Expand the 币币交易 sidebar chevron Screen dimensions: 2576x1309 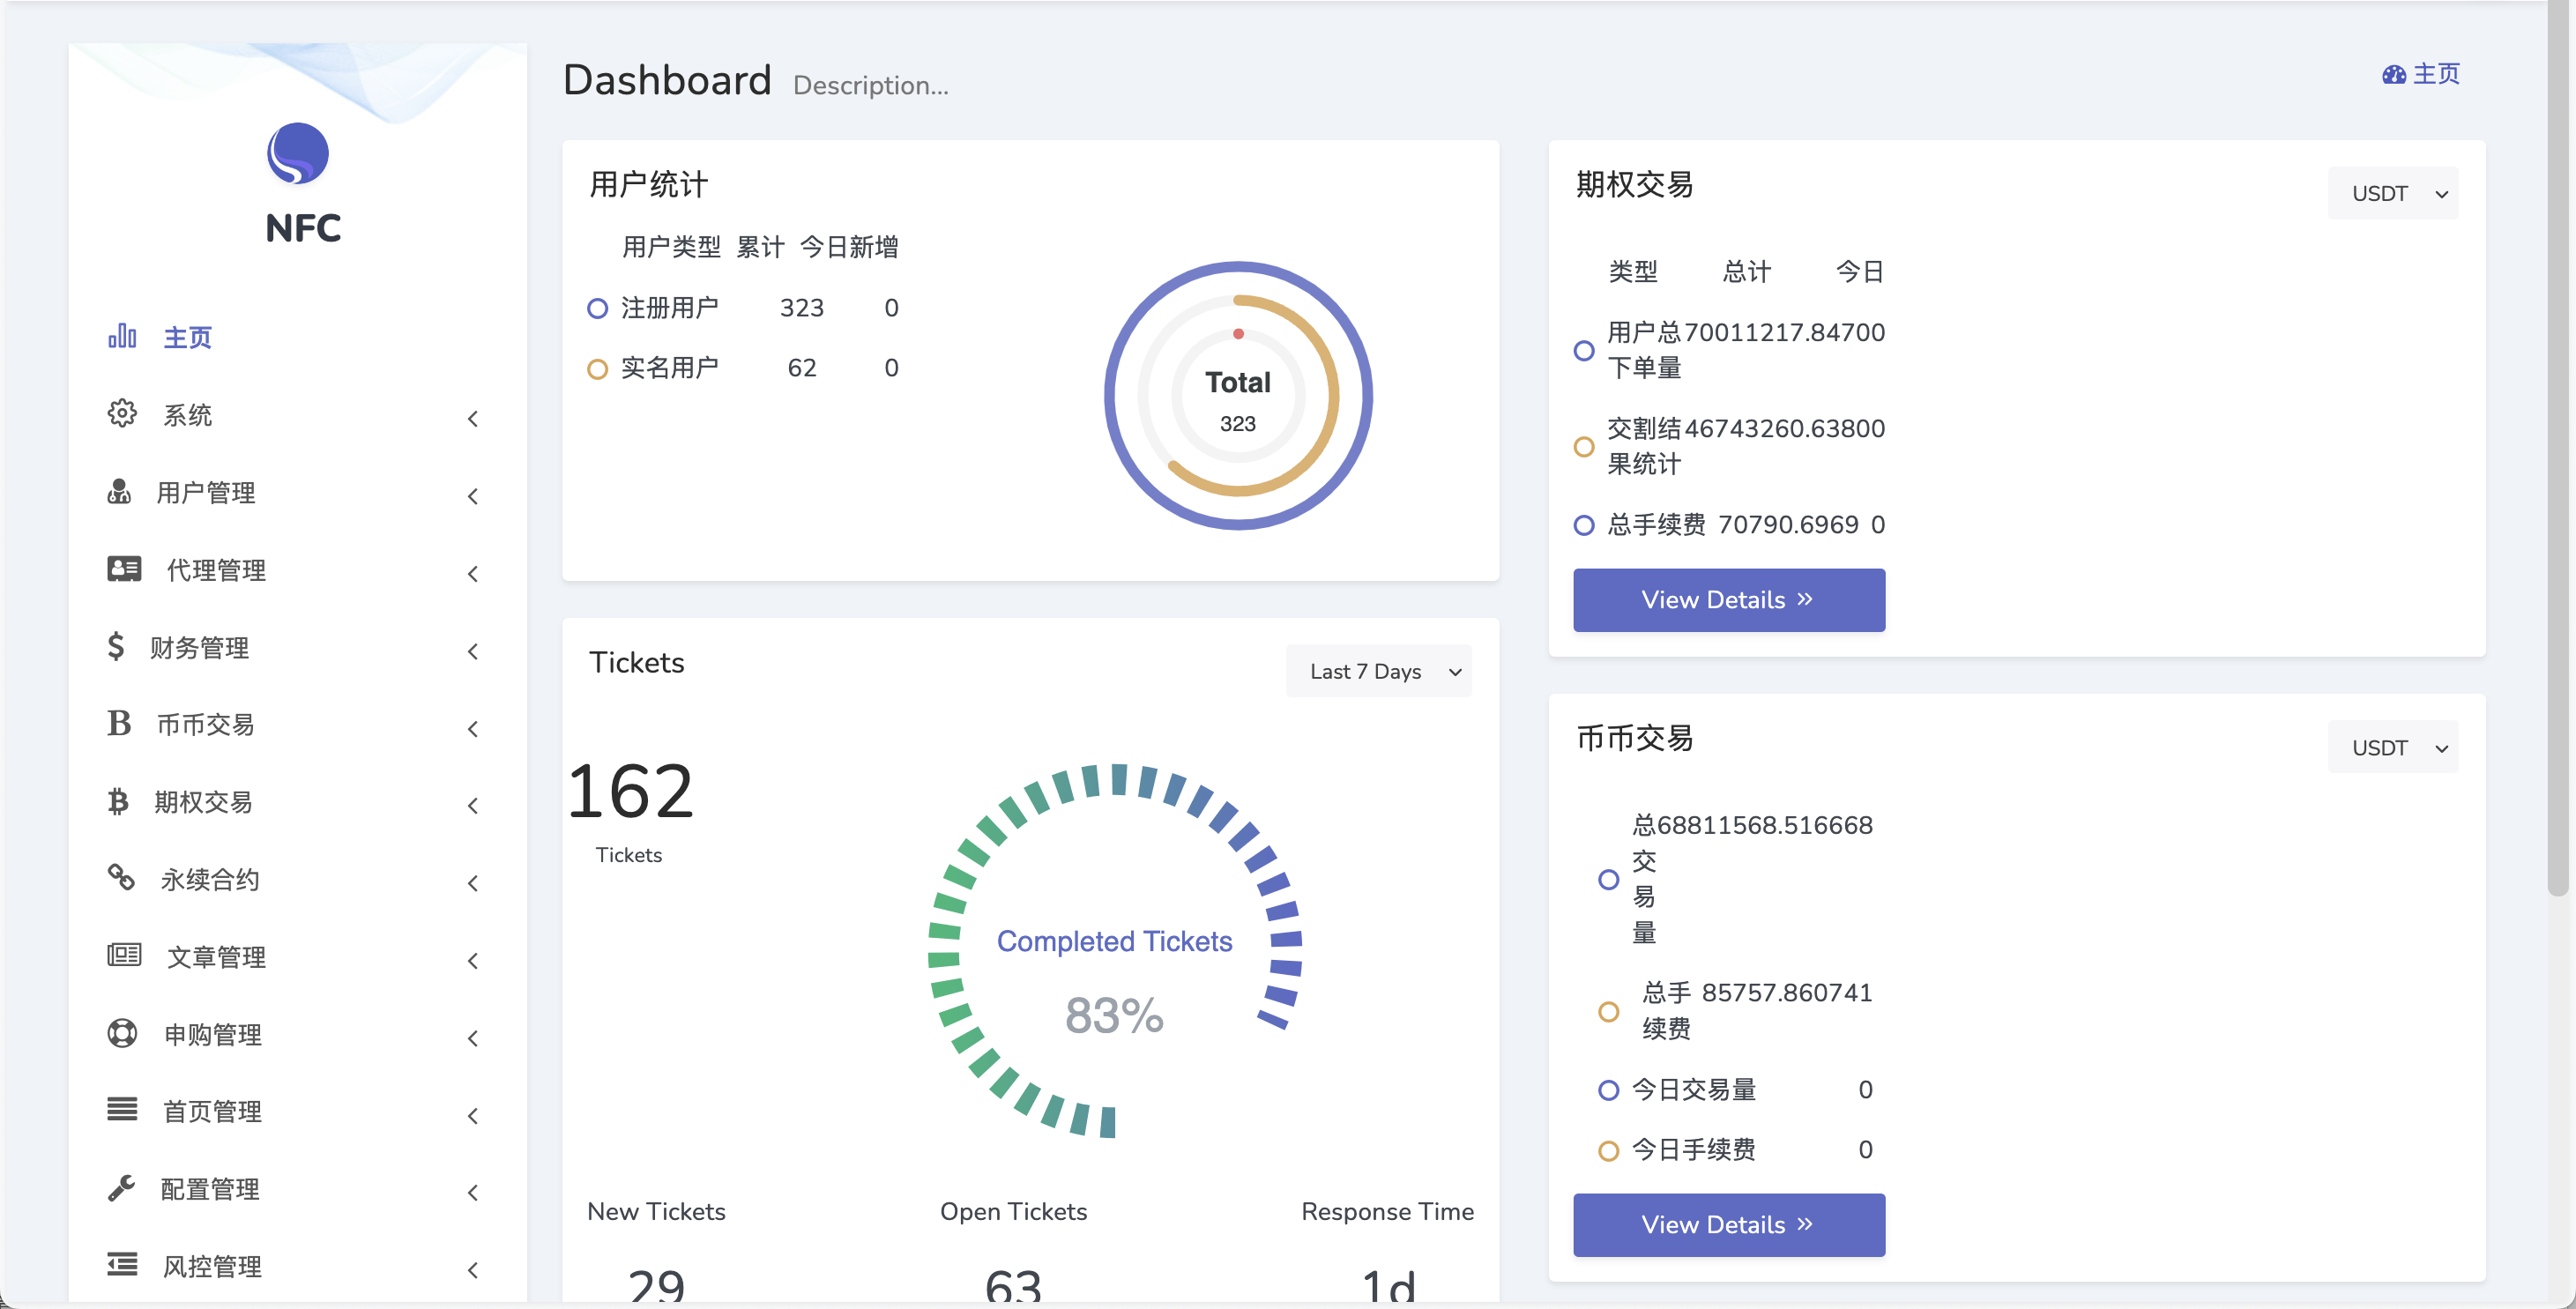[473, 729]
